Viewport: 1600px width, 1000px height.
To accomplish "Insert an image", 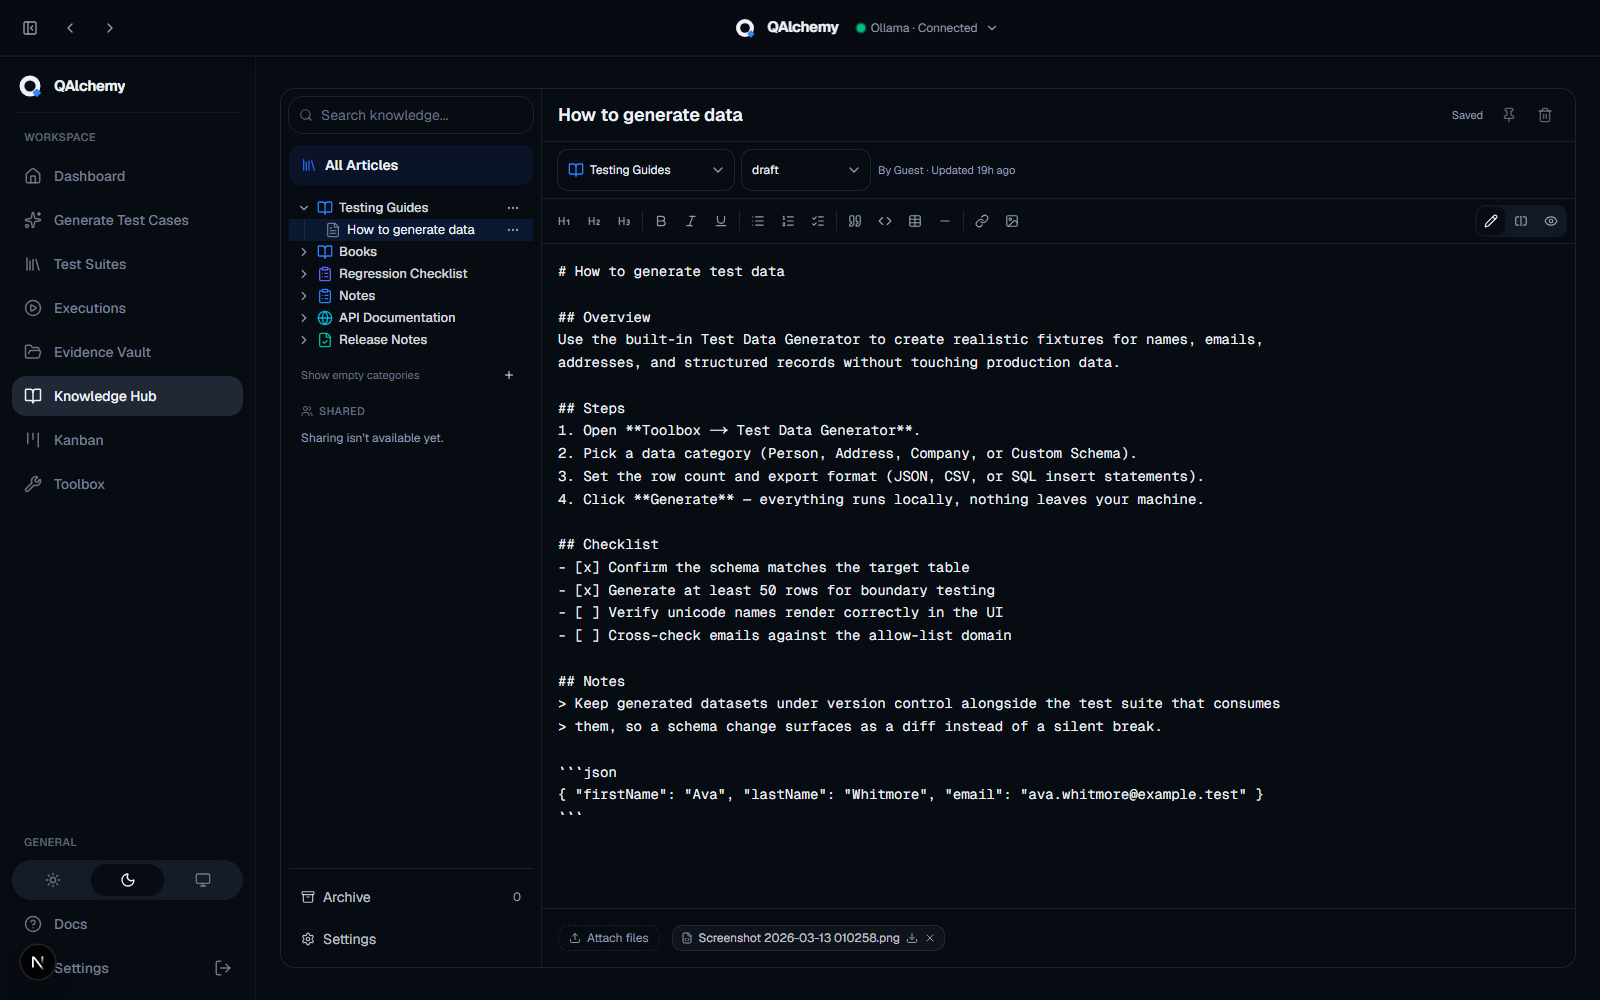I will tap(1012, 221).
